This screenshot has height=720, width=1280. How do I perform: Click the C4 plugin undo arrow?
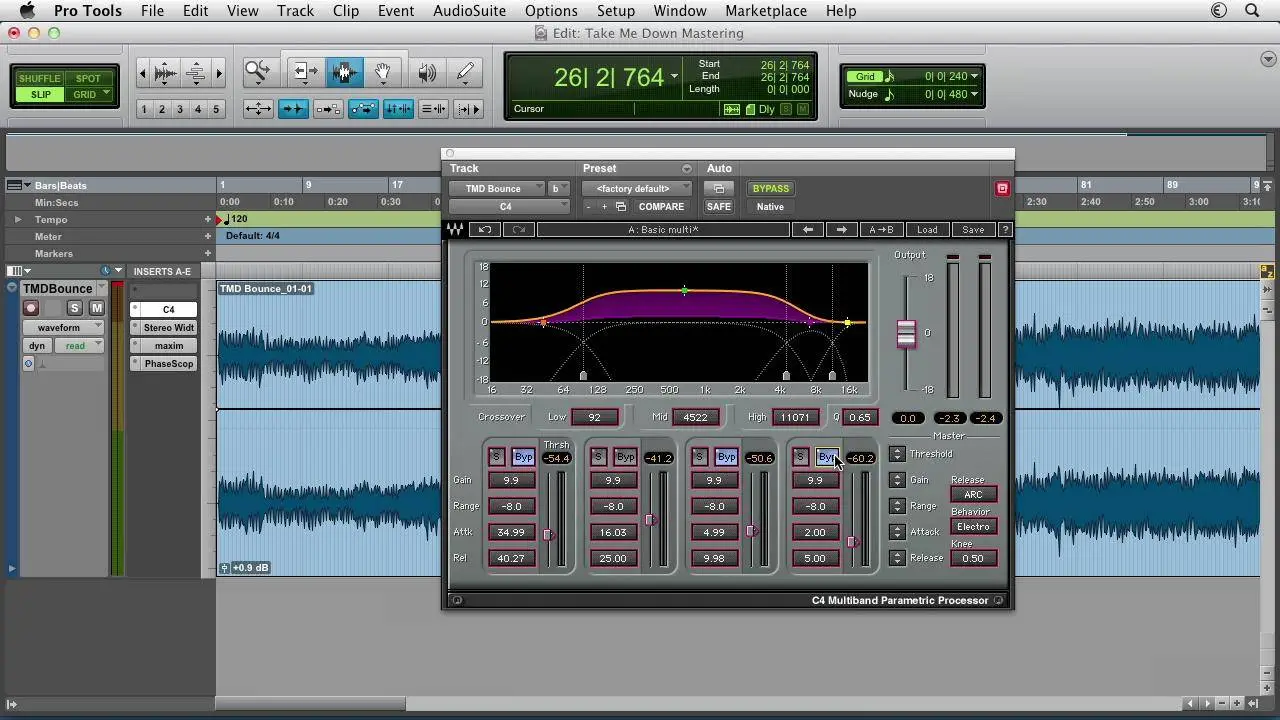485,230
